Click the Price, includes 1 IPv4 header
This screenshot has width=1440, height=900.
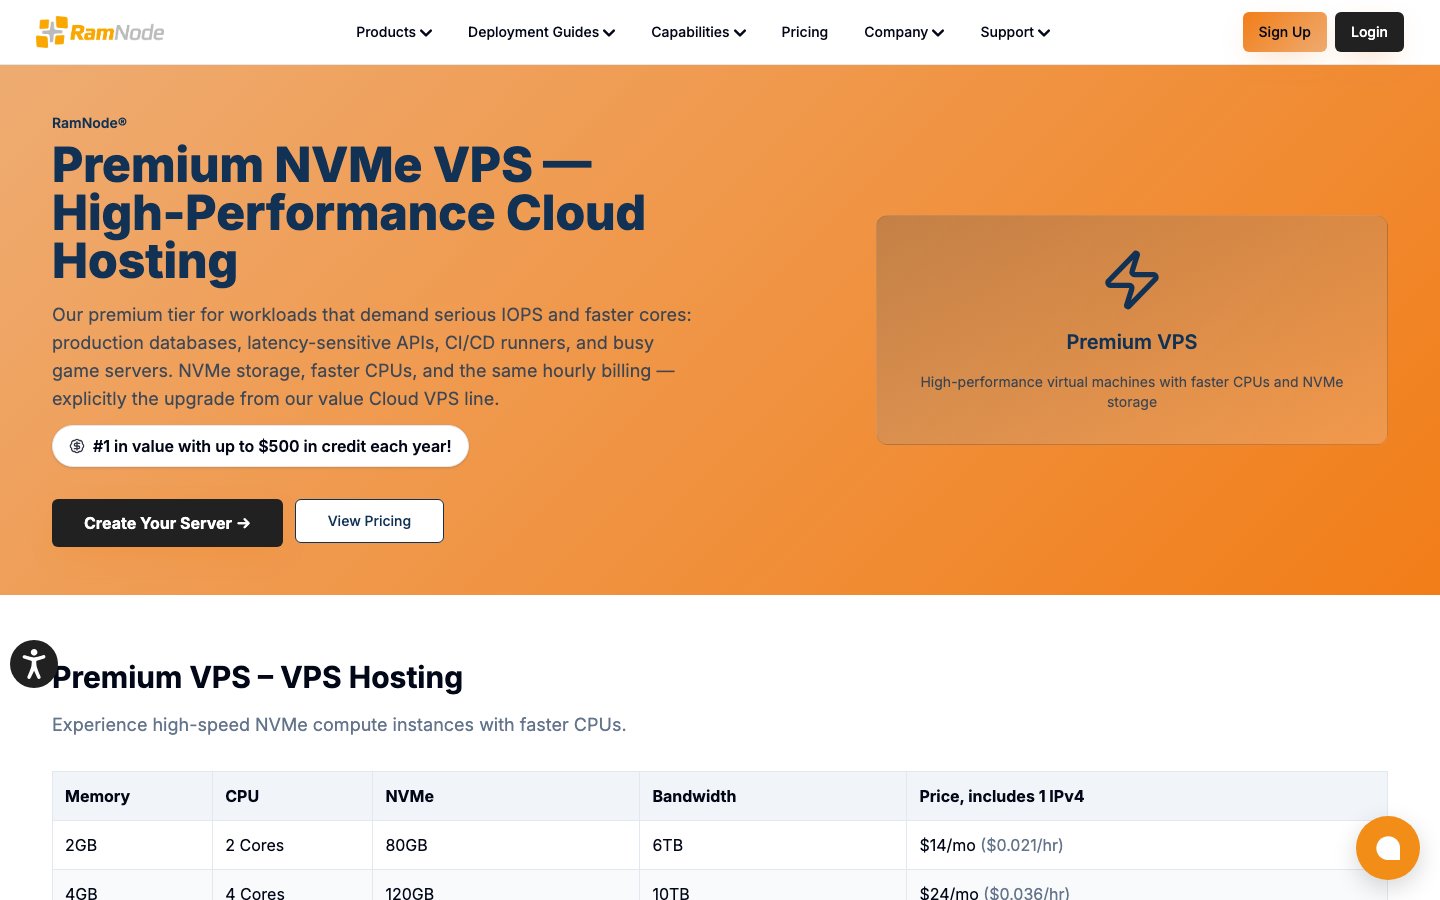1147,796
